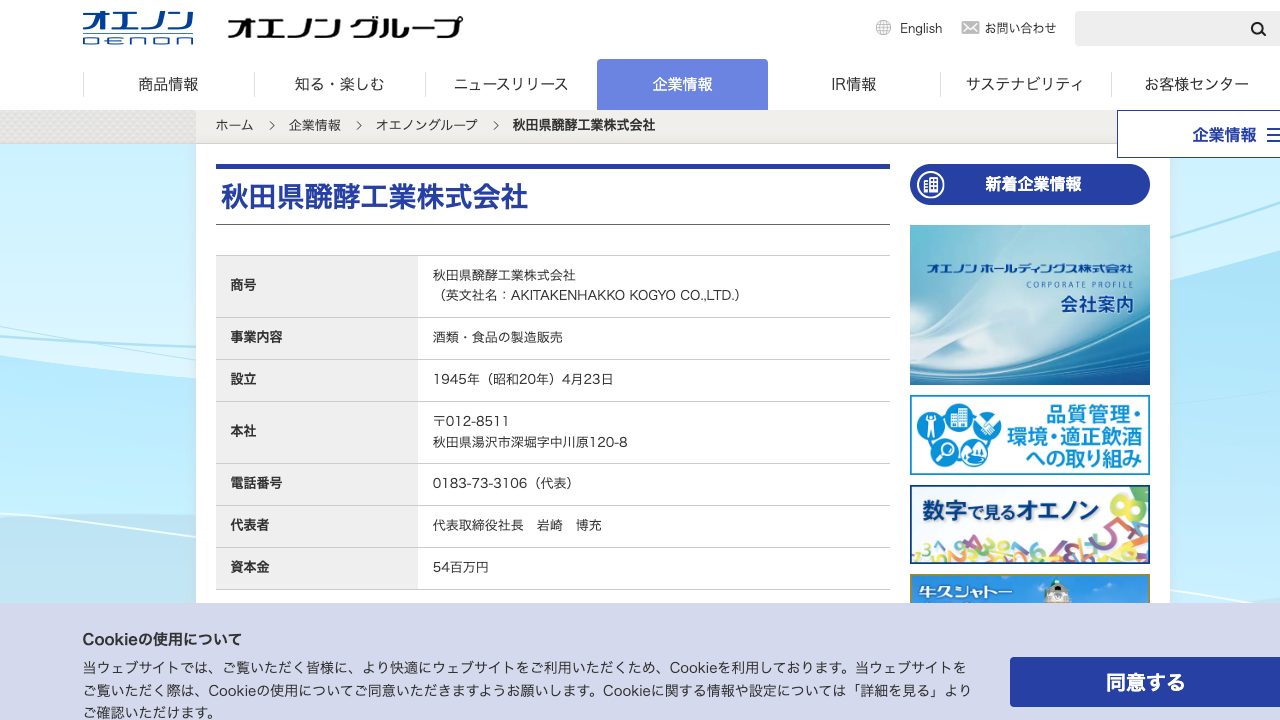Viewport: 1280px width, 720px height.
Task: Click the 54百万円 capital value
Action: 461,568
